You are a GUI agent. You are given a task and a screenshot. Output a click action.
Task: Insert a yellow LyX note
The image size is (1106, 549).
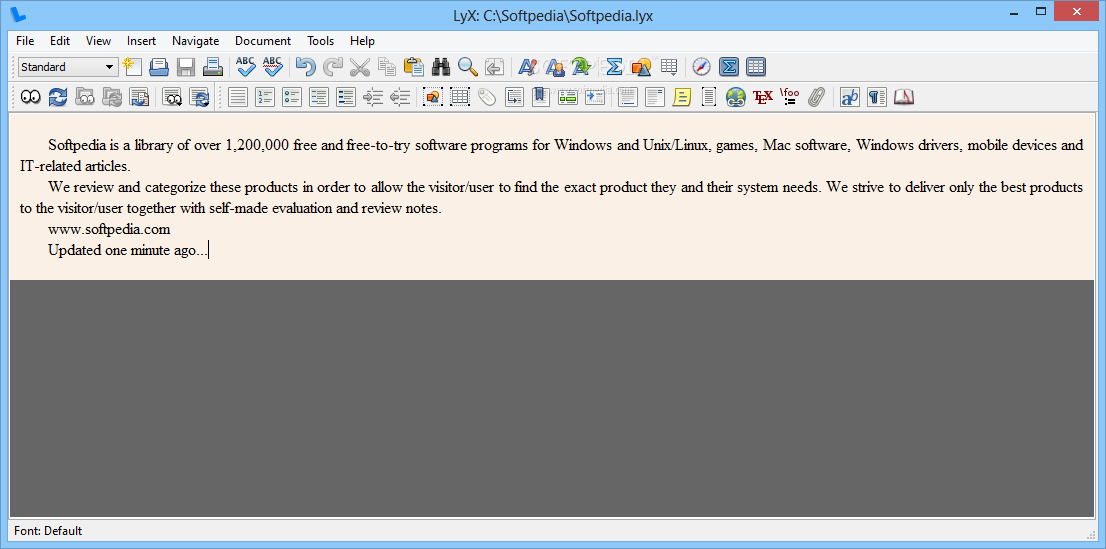[681, 97]
